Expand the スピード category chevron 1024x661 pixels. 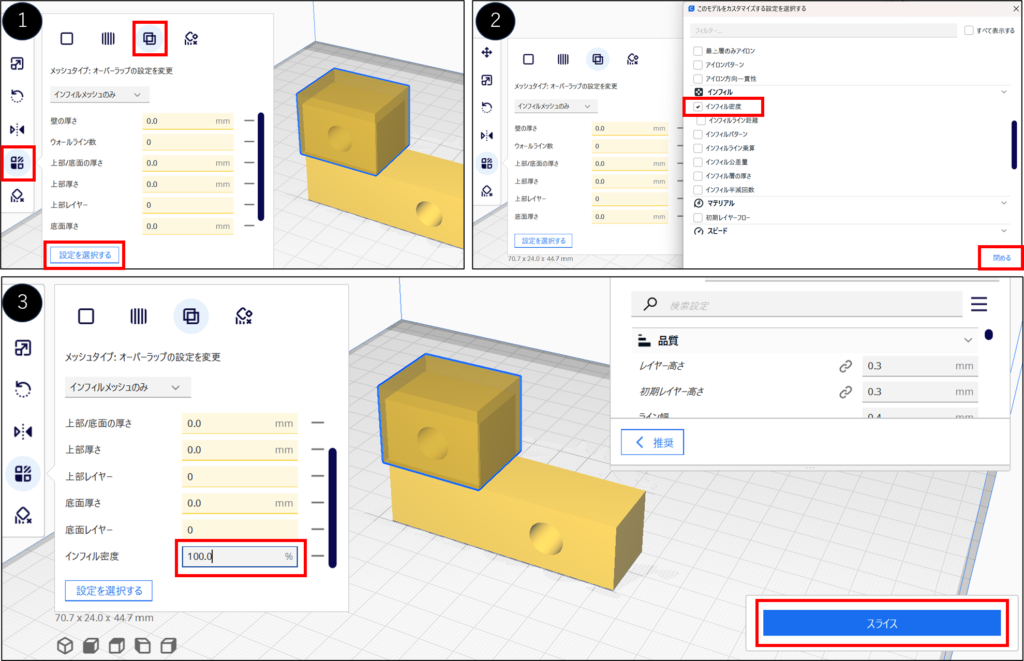click(1004, 231)
